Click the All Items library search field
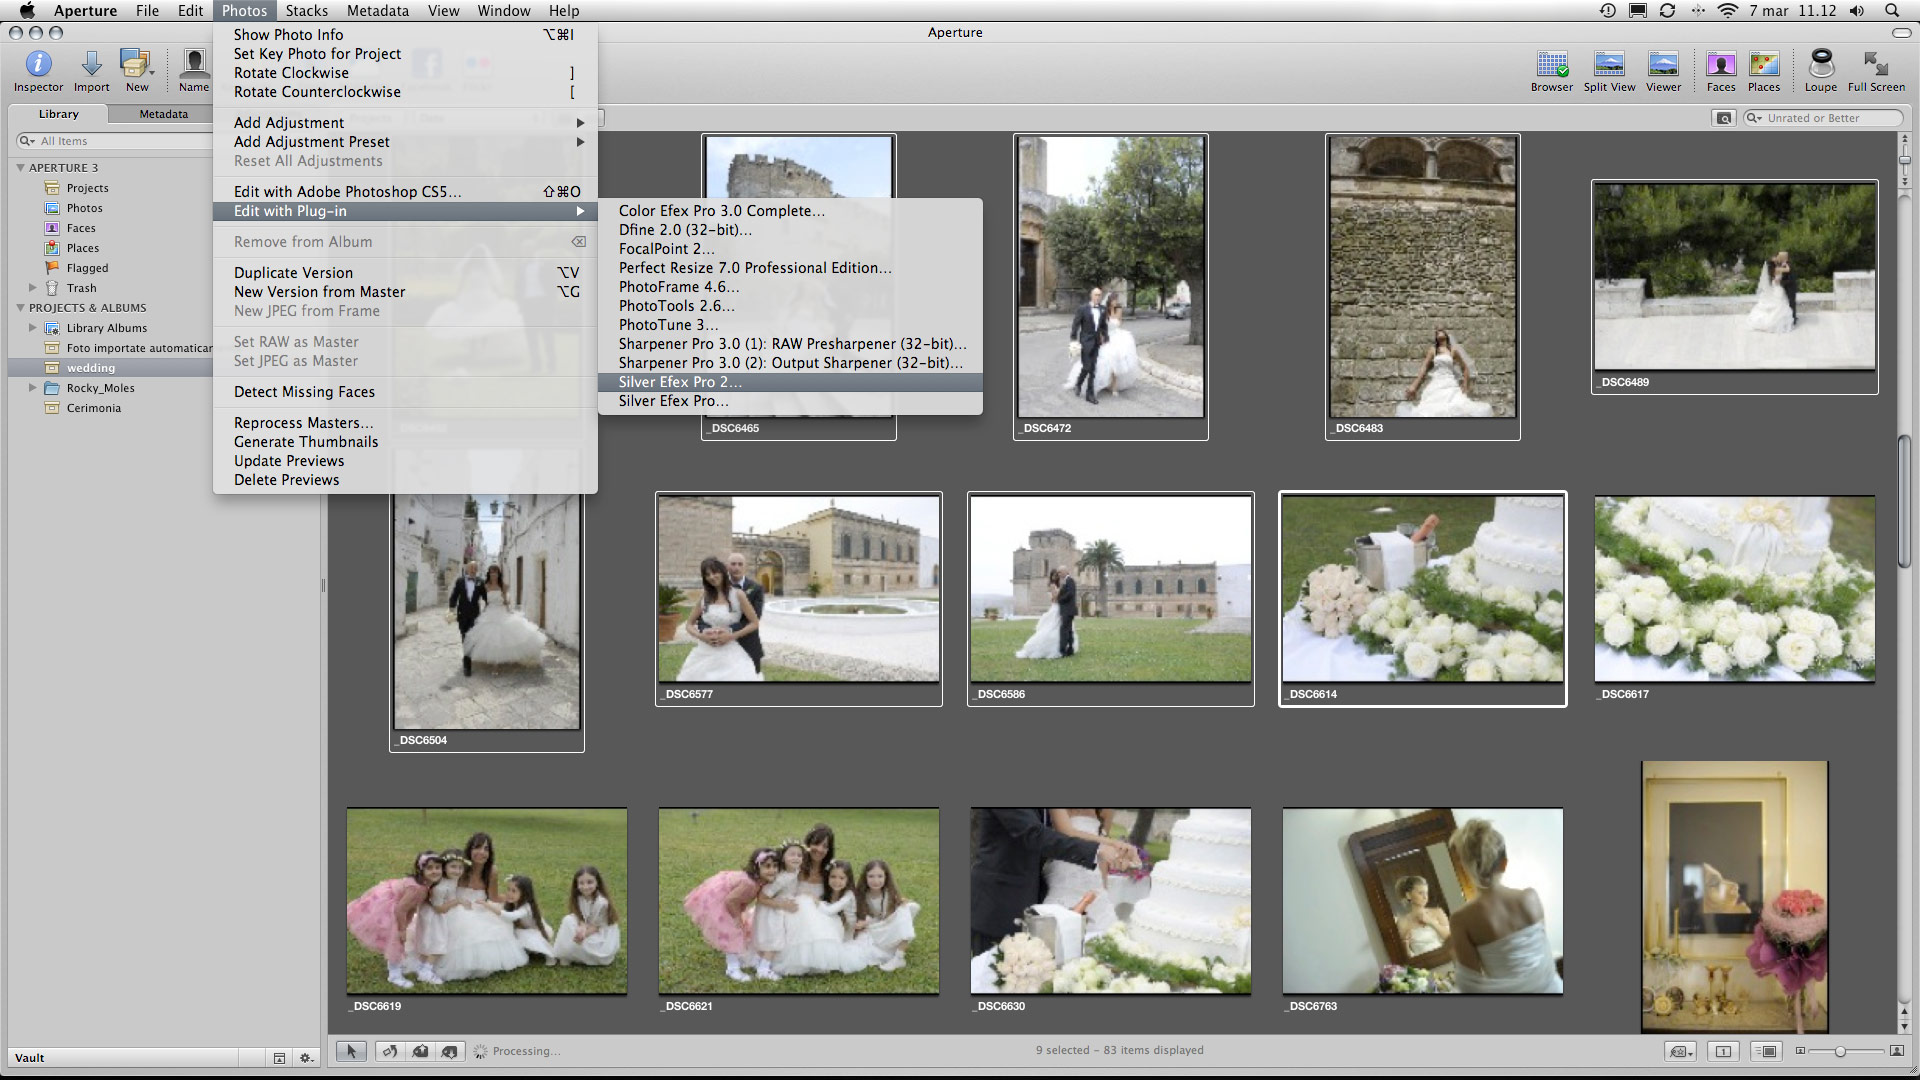 (114, 141)
